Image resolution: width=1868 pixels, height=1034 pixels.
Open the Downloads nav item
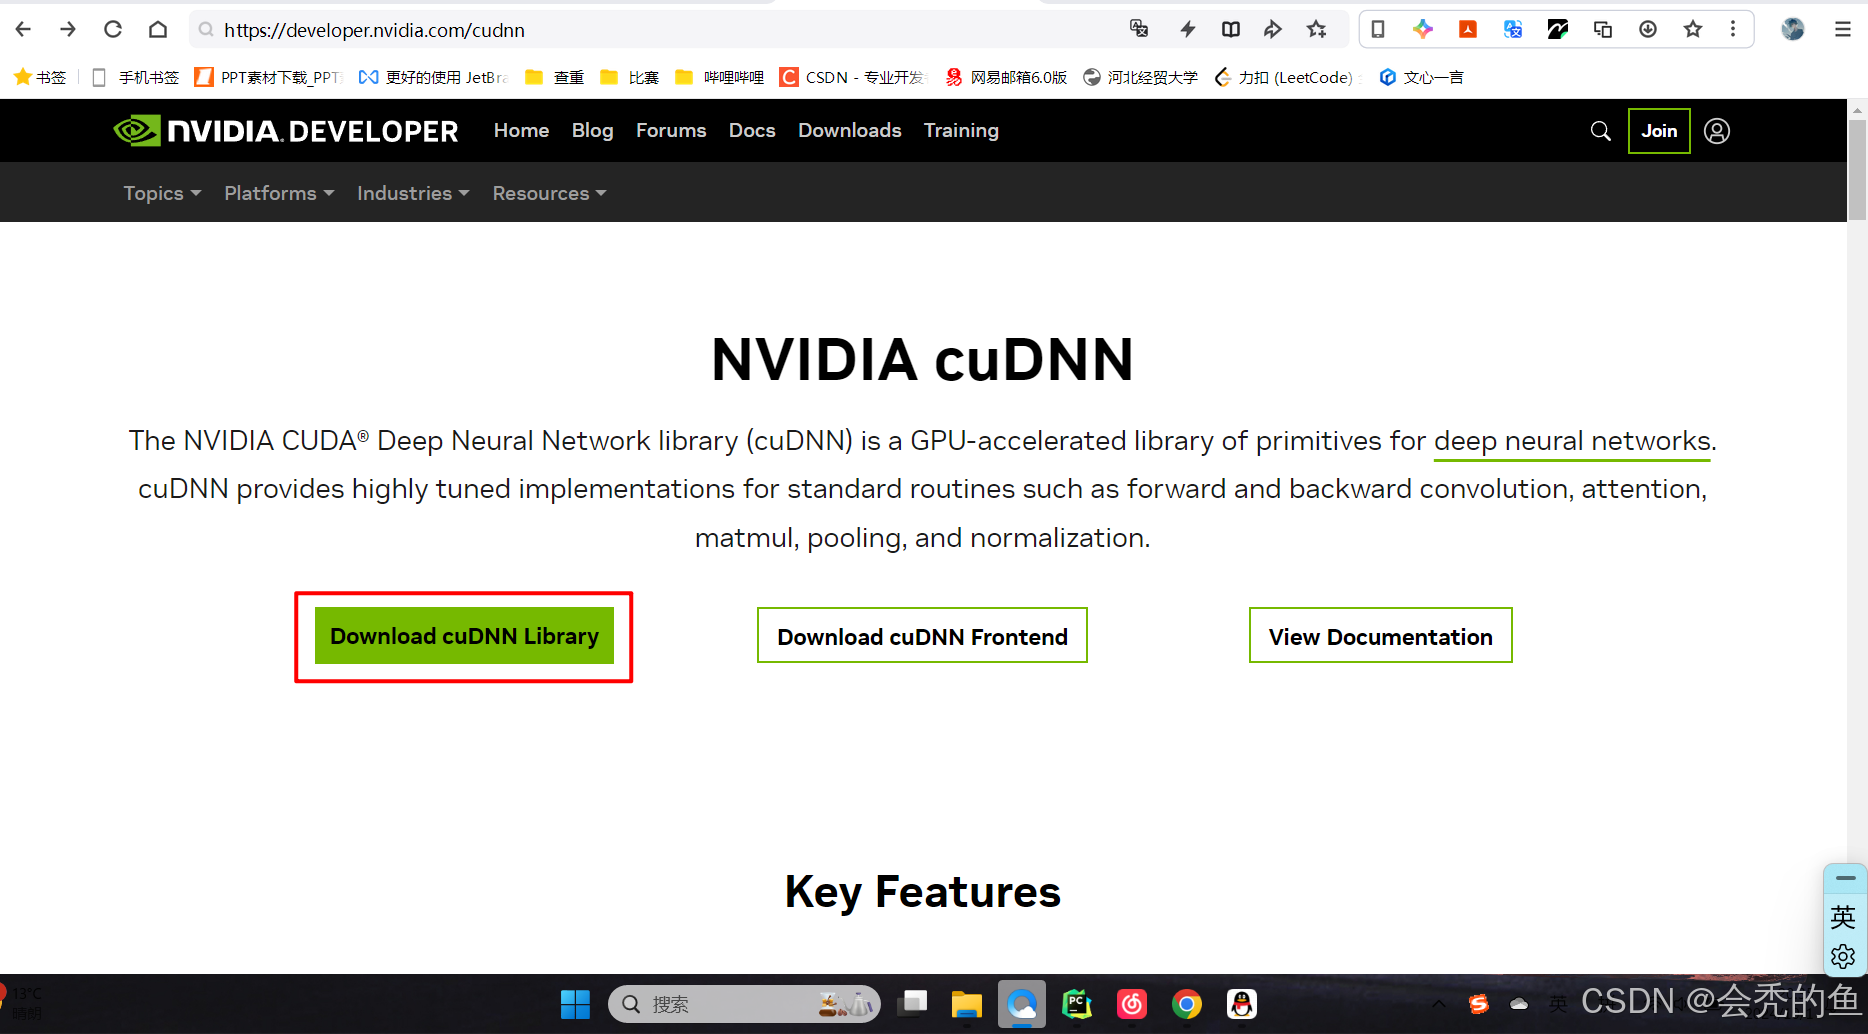click(850, 130)
